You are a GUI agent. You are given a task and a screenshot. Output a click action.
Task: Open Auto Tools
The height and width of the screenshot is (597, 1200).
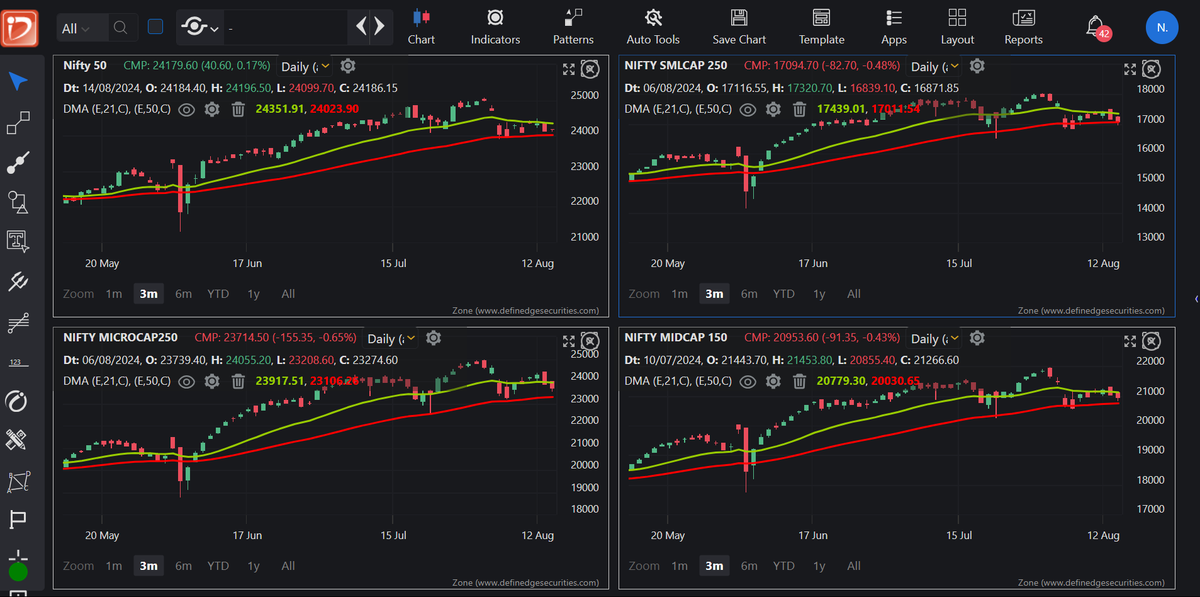coord(653,27)
